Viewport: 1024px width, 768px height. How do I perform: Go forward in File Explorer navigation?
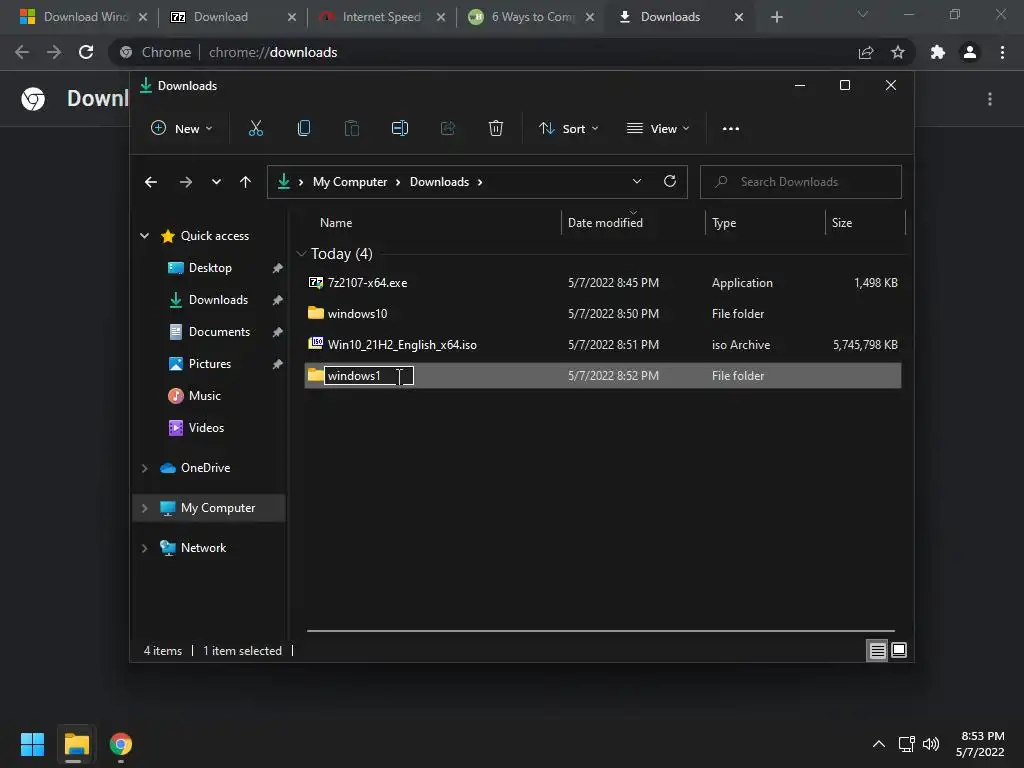(x=185, y=182)
